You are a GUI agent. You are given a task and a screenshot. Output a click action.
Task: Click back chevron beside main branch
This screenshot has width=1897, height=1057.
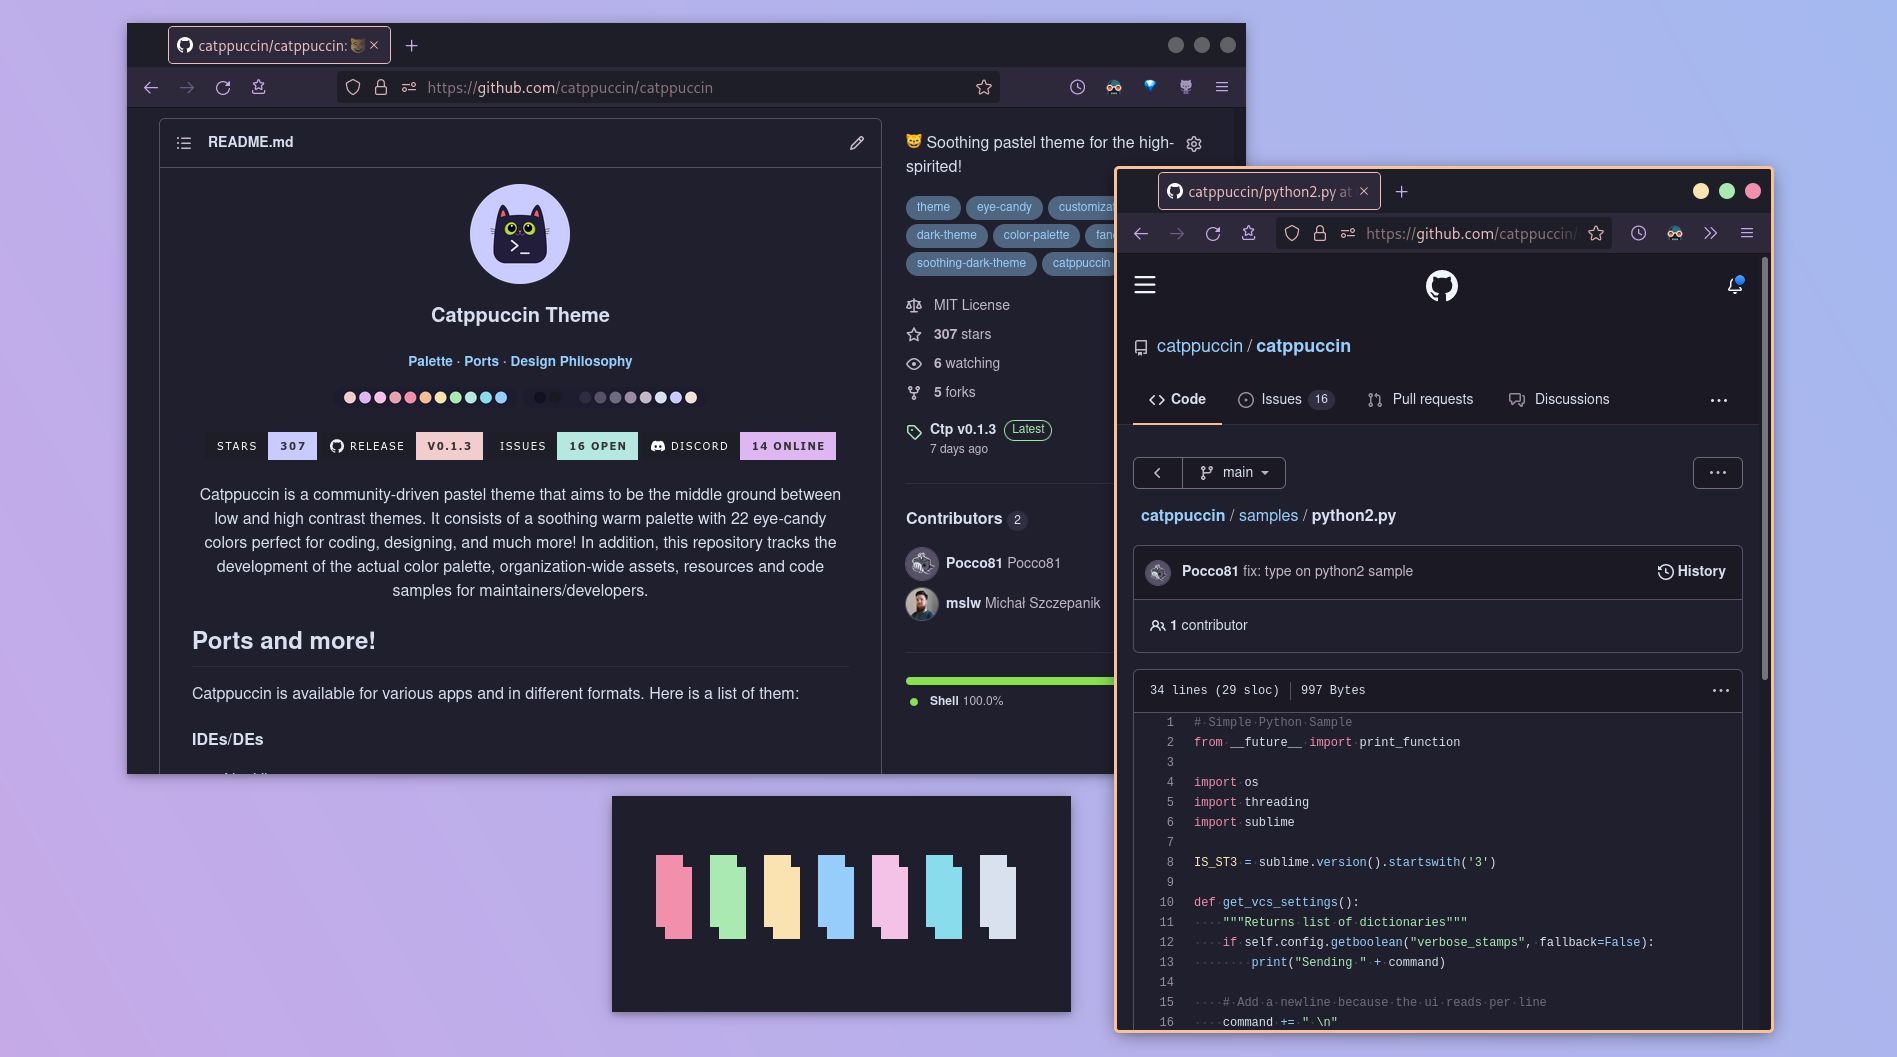click(1158, 473)
